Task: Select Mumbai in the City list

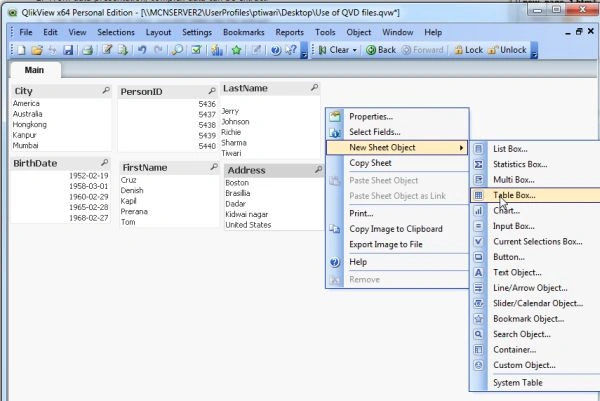Action: (25, 145)
